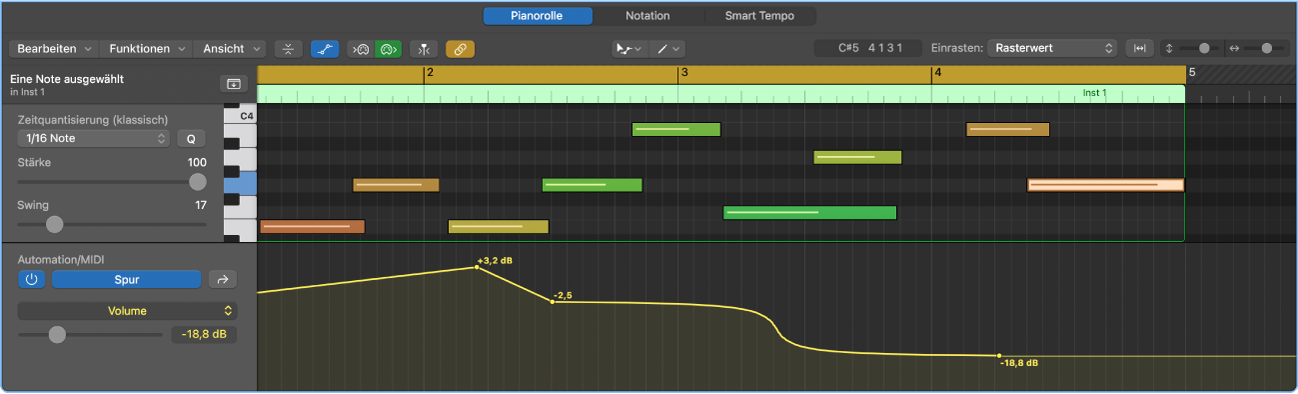
Task: Click the +3,2 dB automation point
Action: coord(476,267)
